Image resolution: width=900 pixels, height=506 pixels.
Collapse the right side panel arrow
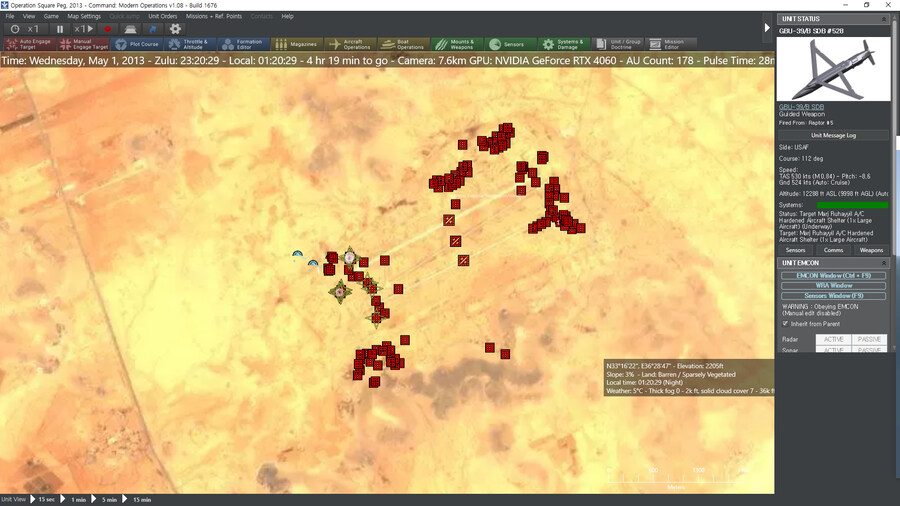(x=767, y=28)
